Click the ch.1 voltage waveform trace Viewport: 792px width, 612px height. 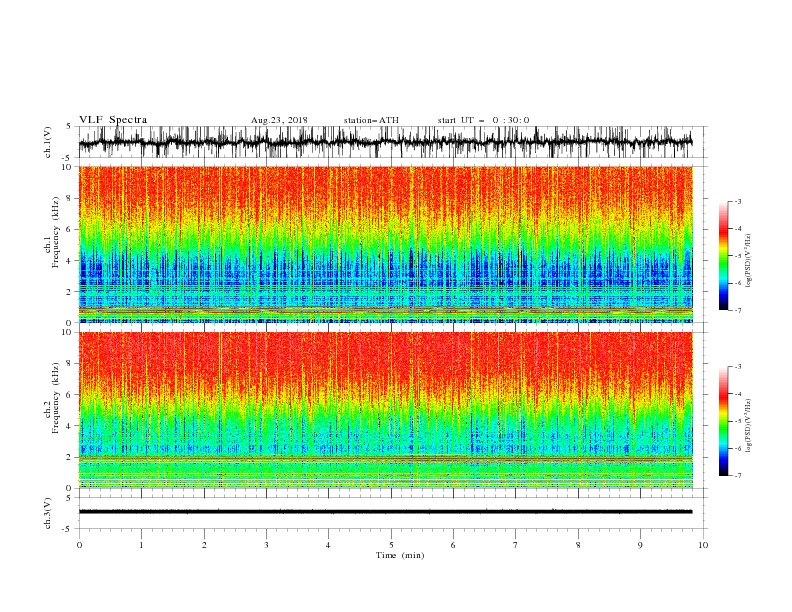point(385,142)
